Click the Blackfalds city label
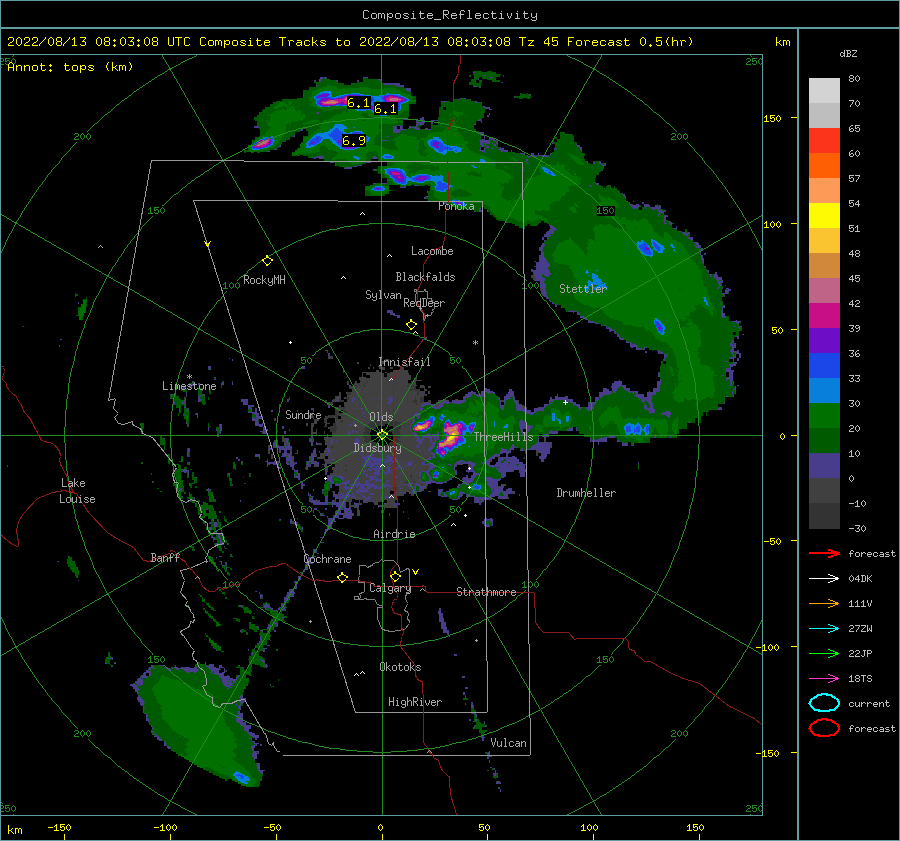Screen dimensions: 900x841 pyautogui.click(x=425, y=277)
